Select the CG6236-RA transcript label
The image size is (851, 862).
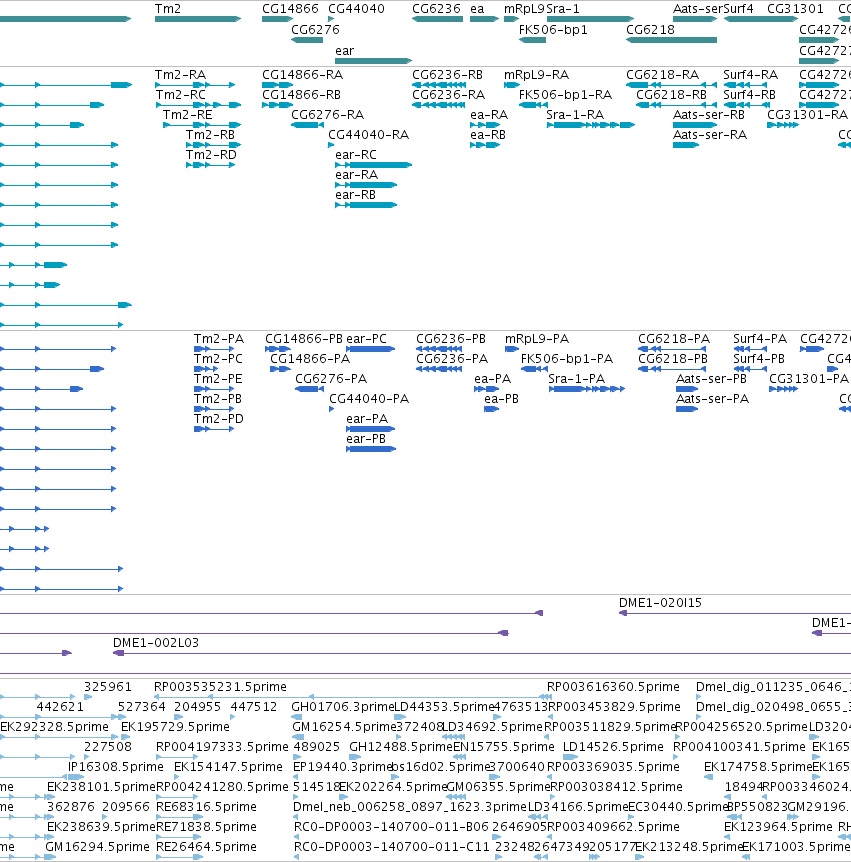click(x=449, y=95)
